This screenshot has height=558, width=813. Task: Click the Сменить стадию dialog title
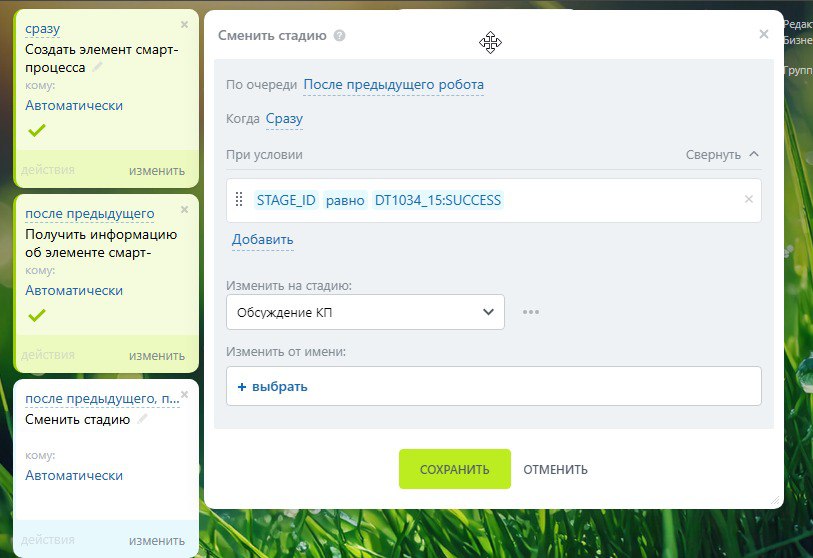point(272,35)
